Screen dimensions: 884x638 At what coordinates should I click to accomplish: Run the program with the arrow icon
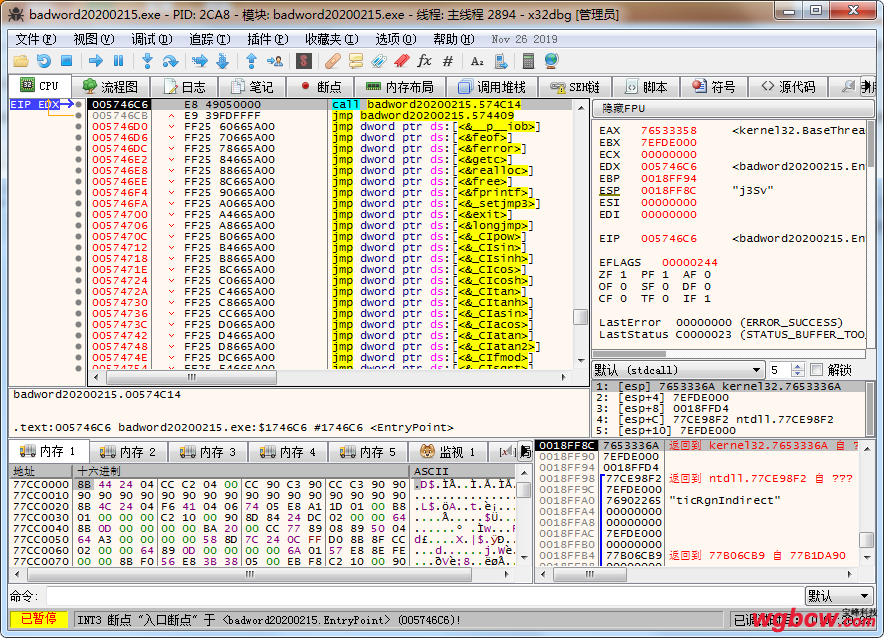[96, 61]
